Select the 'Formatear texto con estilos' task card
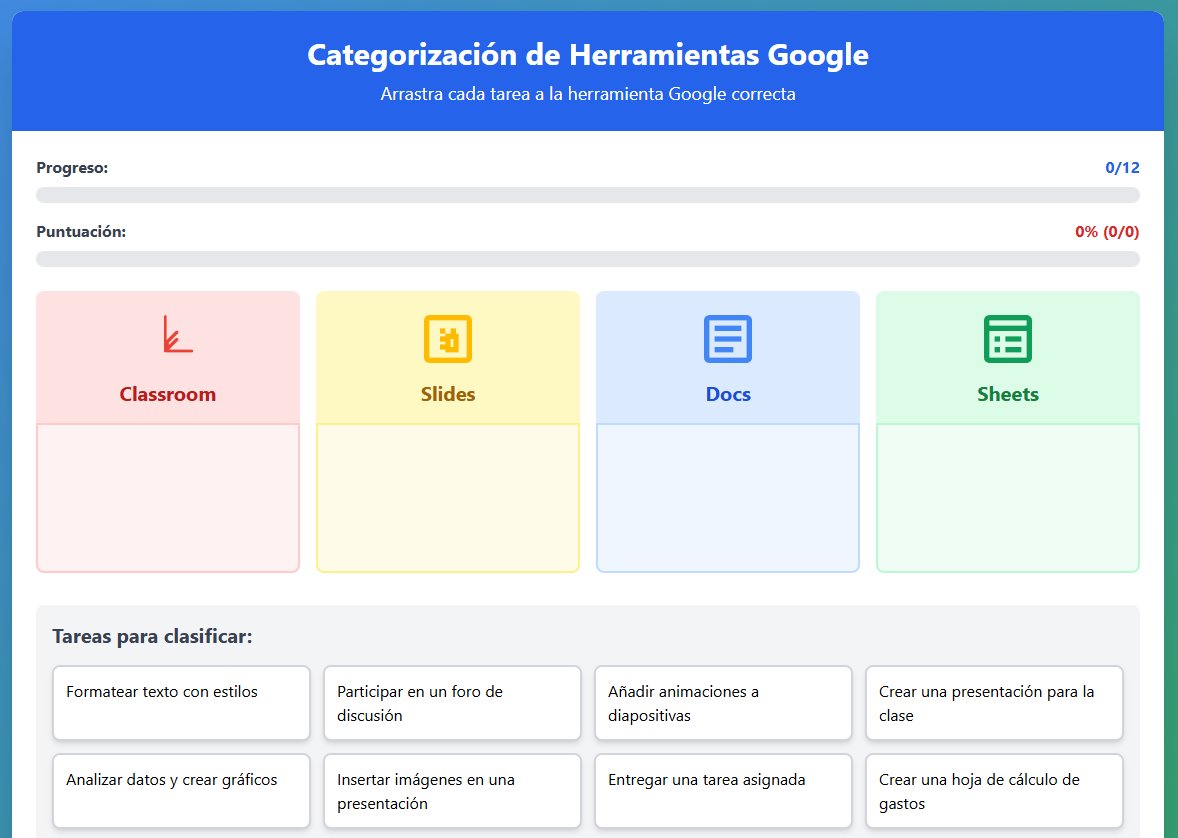Image resolution: width=1178 pixels, height=838 pixels. click(x=181, y=703)
